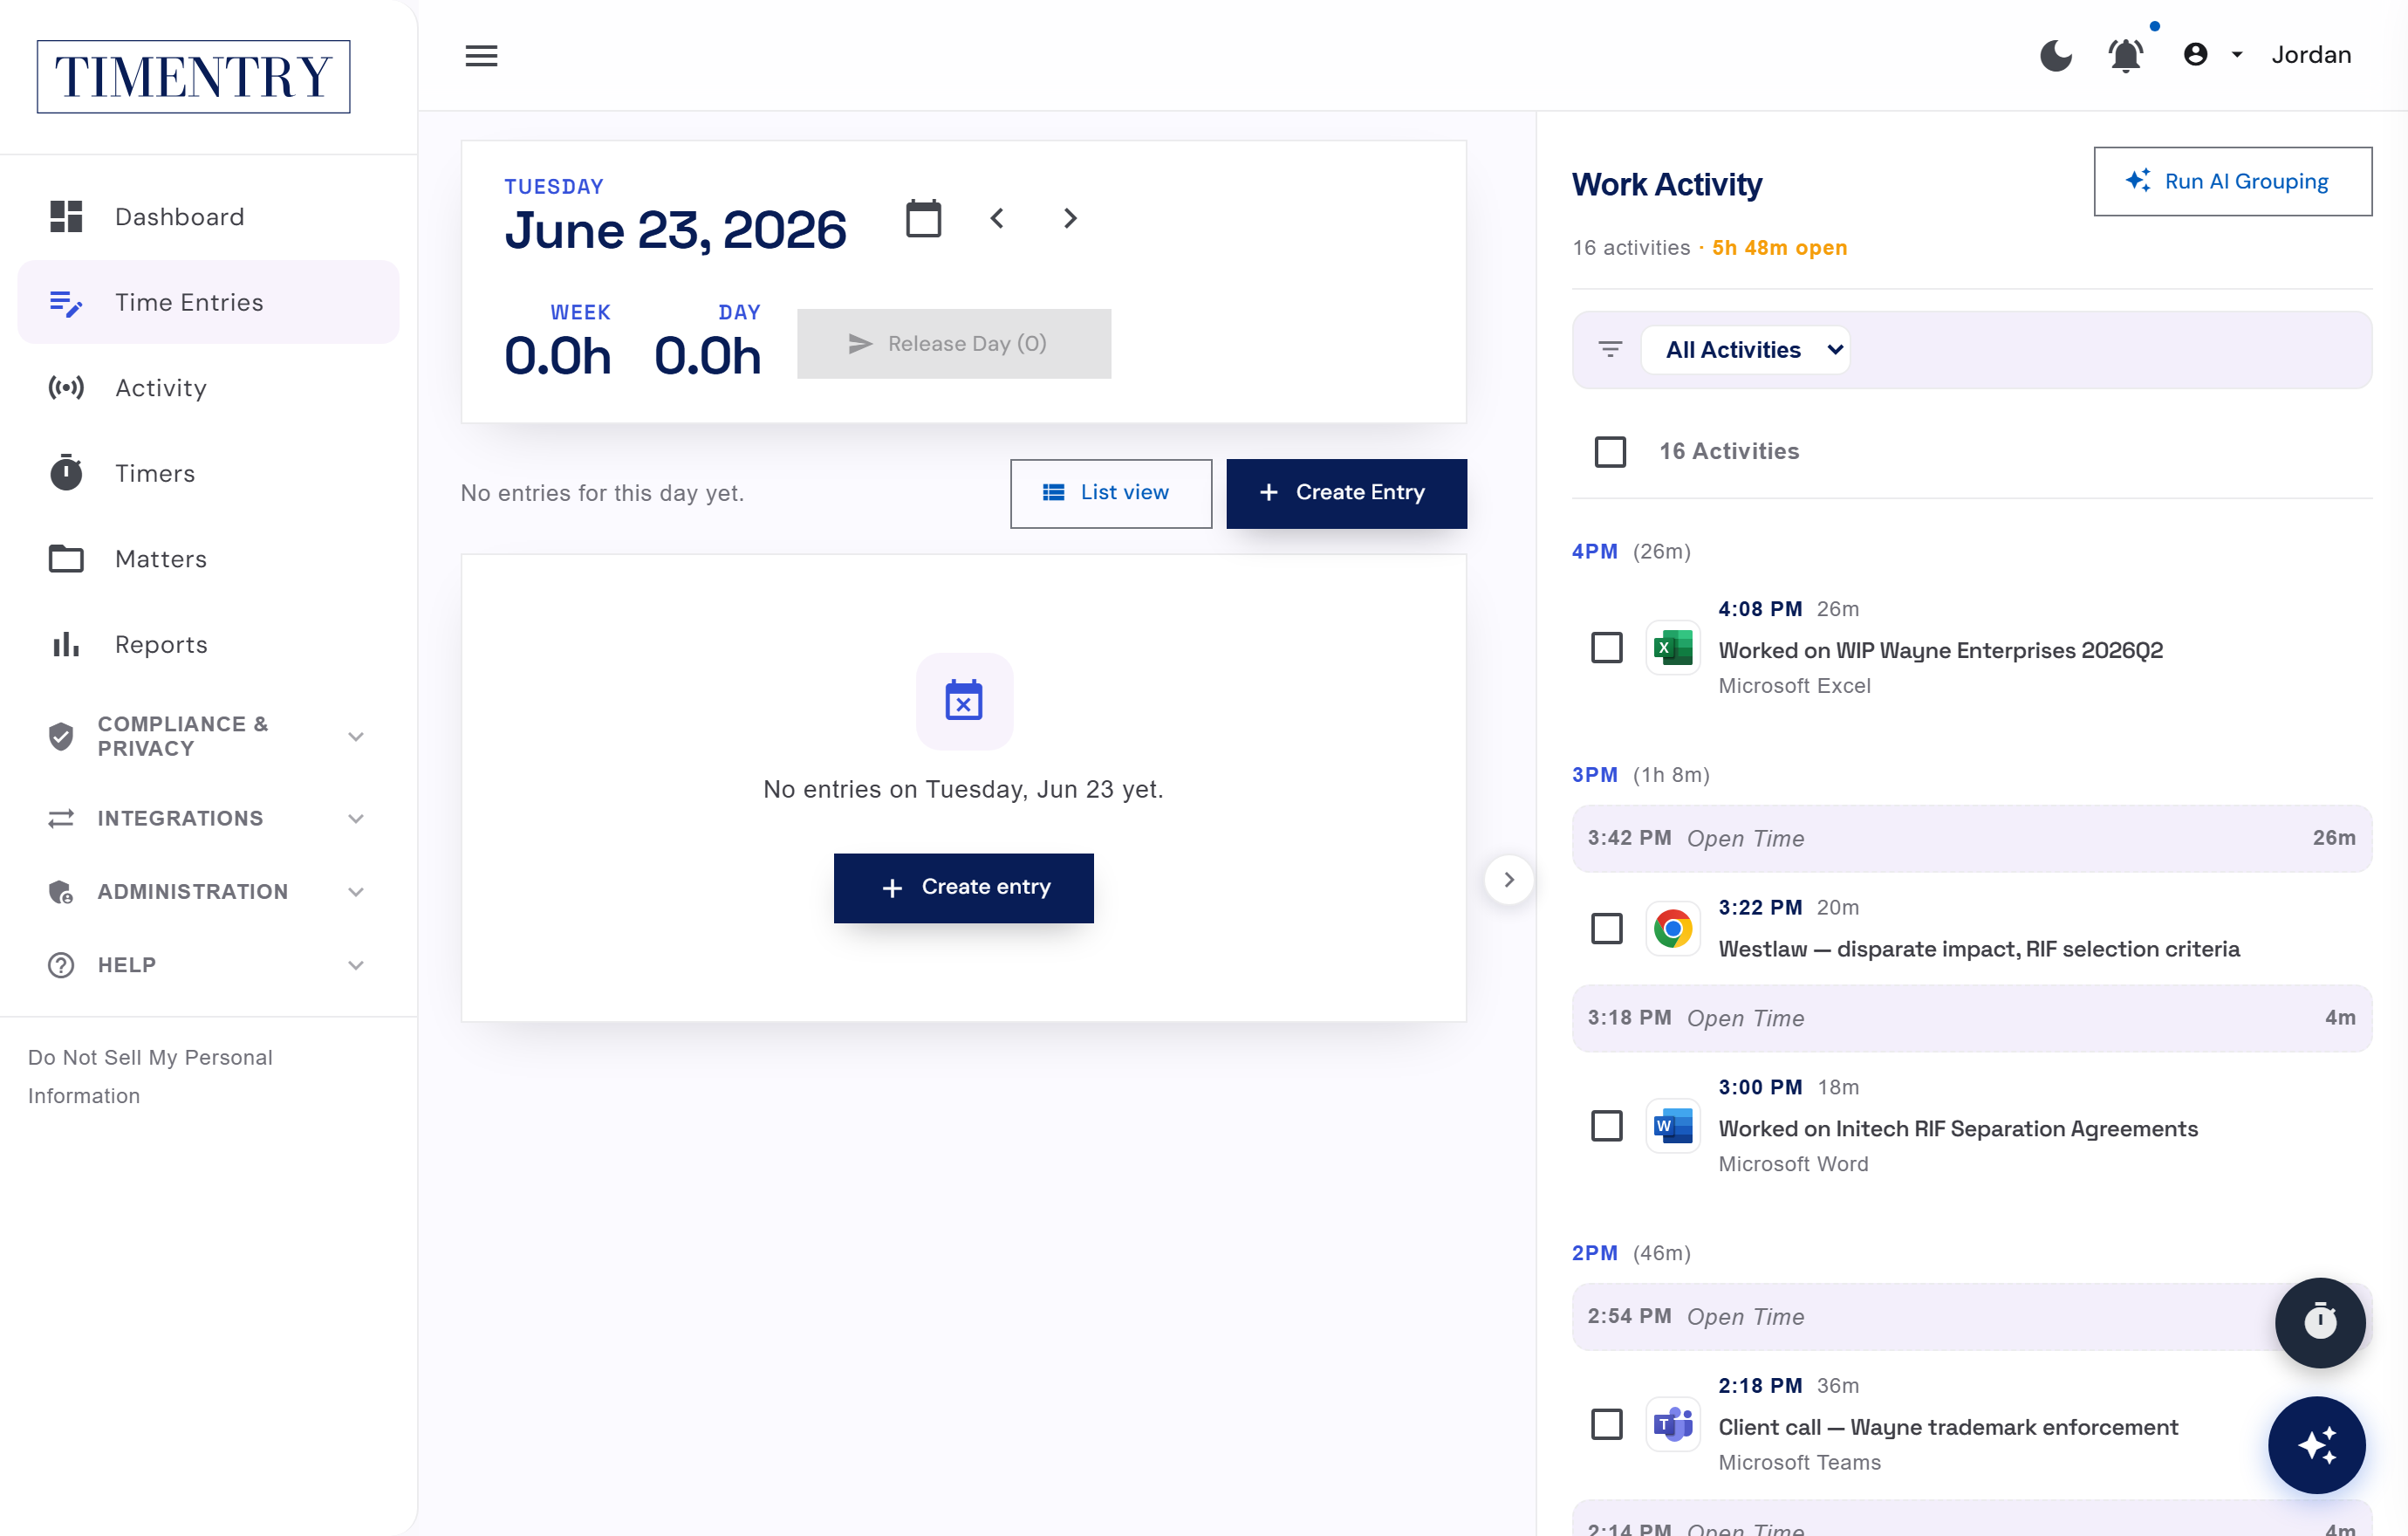
Task: Expand Help section
Action: 208,965
